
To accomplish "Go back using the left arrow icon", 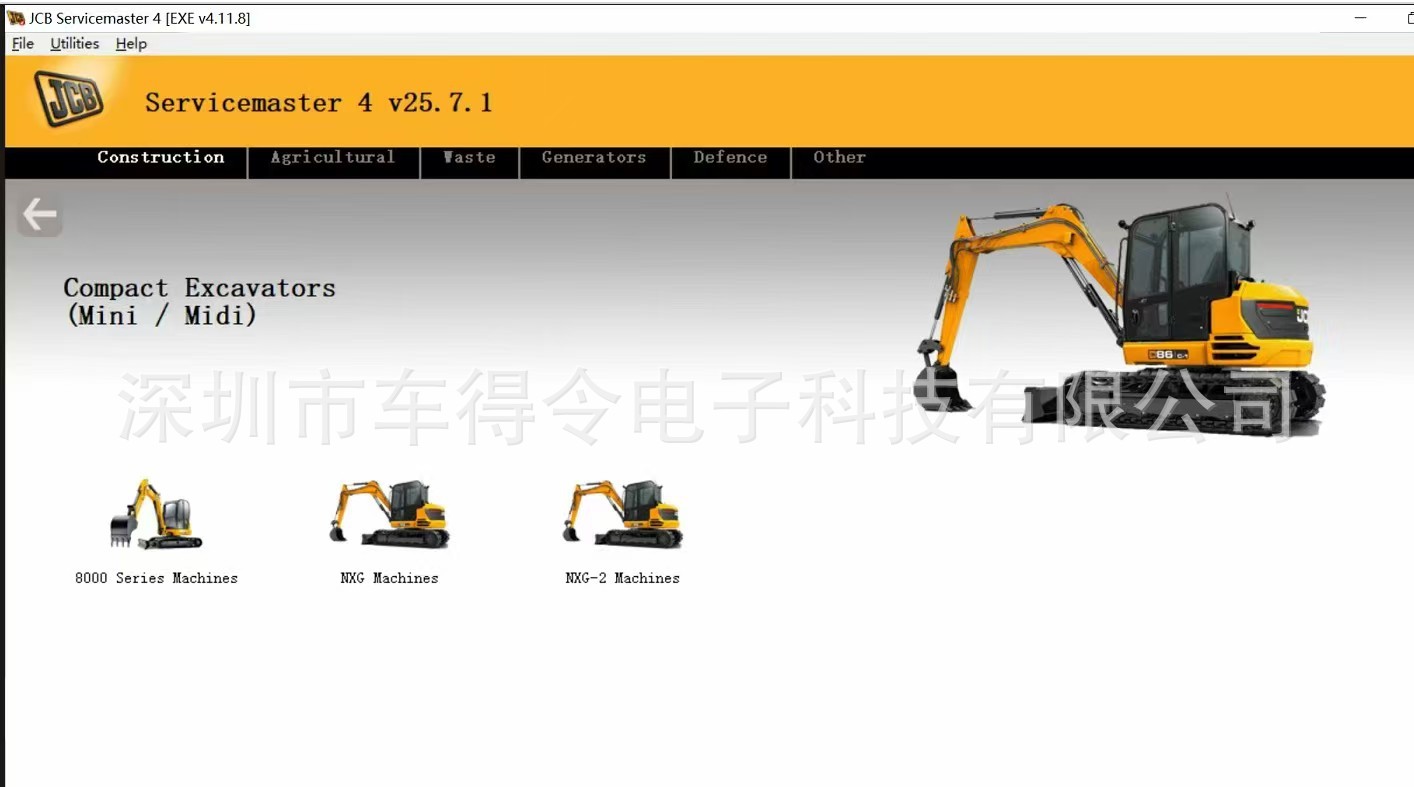I will 40,215.
